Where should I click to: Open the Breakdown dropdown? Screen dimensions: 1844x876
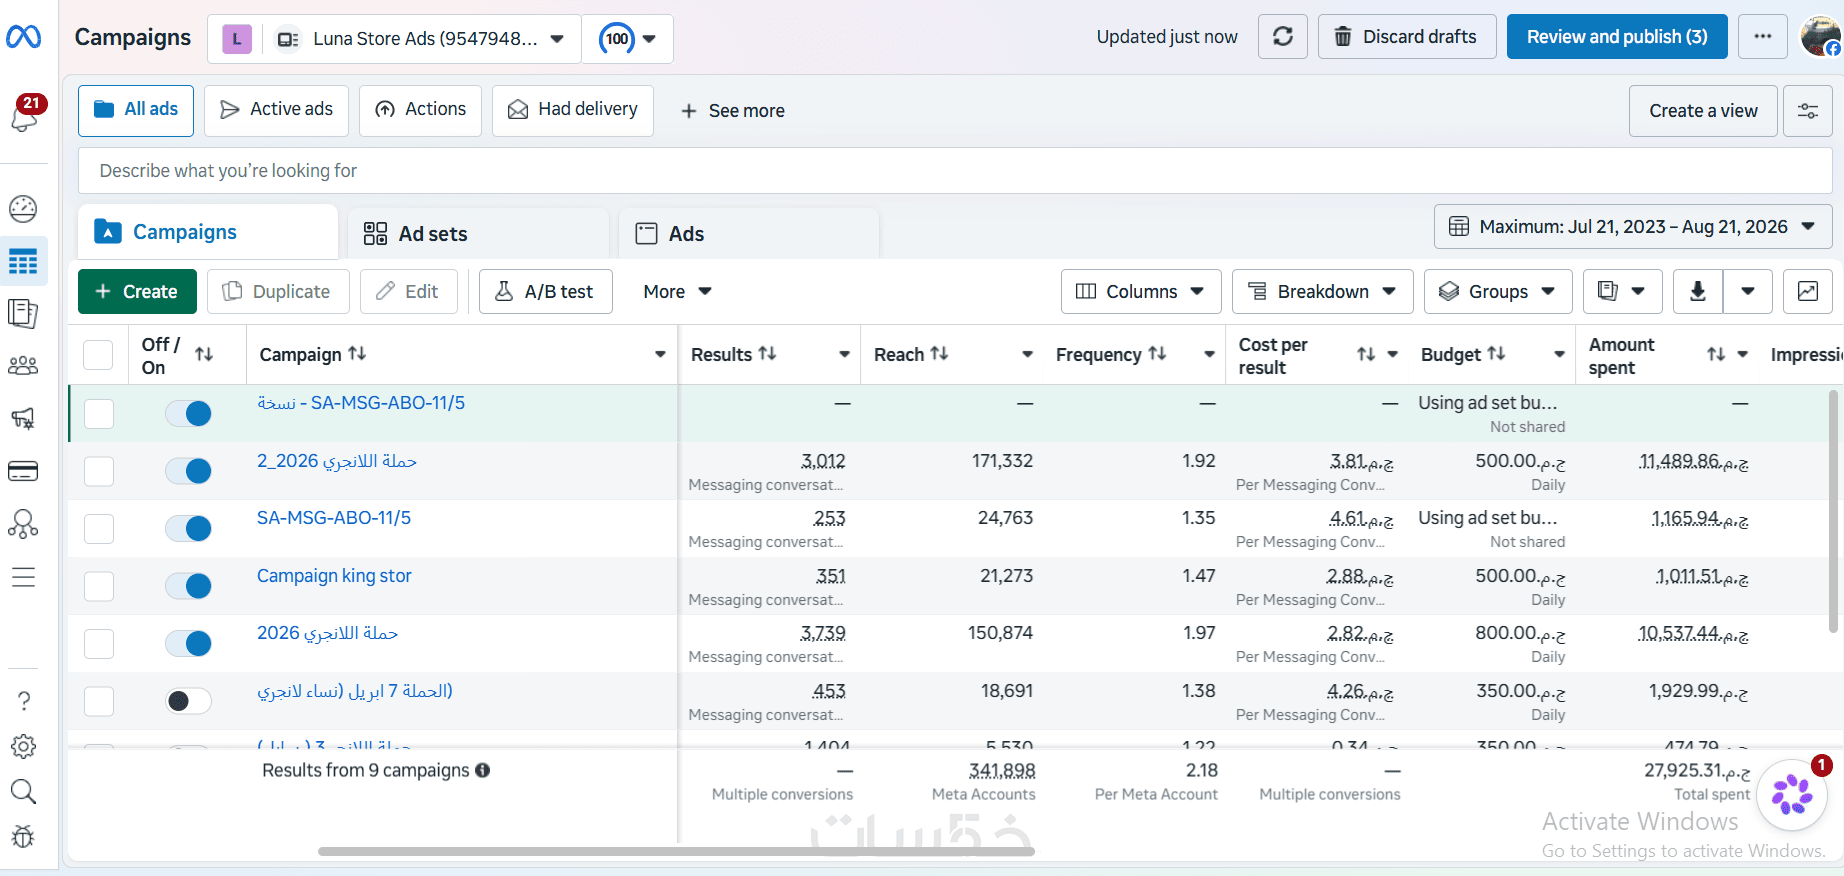tap(1323, 292)
